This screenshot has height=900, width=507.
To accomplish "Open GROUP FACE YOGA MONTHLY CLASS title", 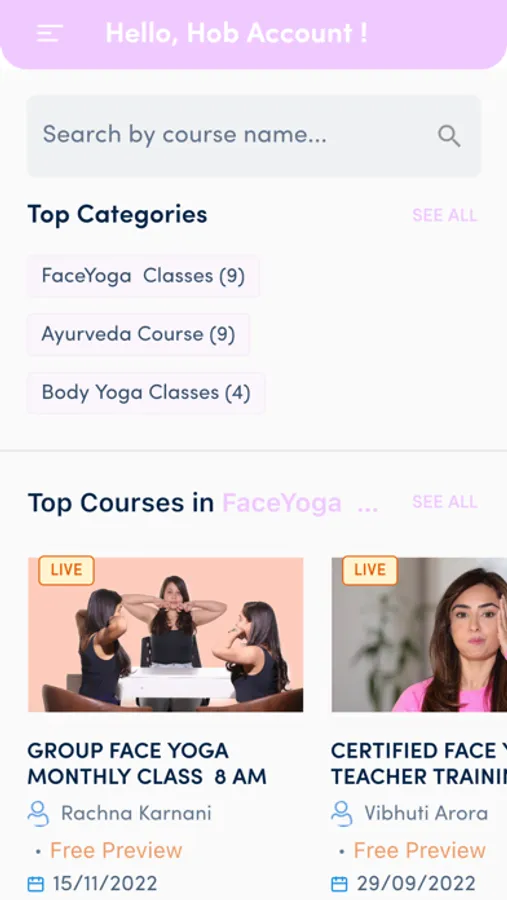I will click(147, 763).
